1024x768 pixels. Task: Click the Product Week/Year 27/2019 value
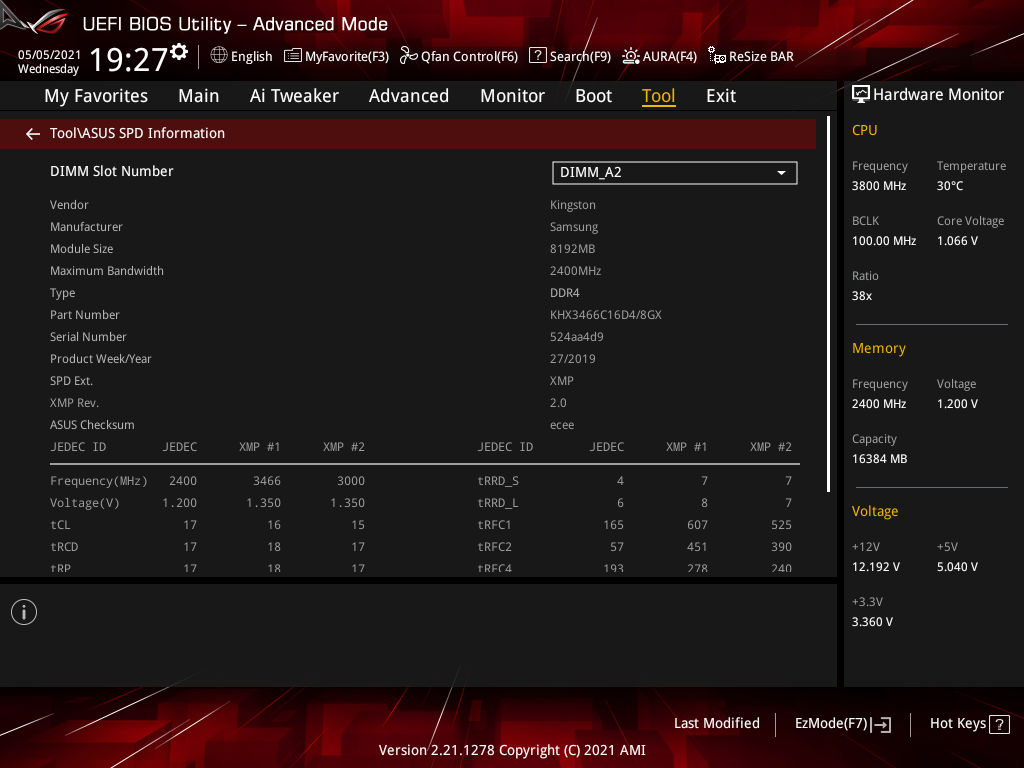tap(573, 359)
